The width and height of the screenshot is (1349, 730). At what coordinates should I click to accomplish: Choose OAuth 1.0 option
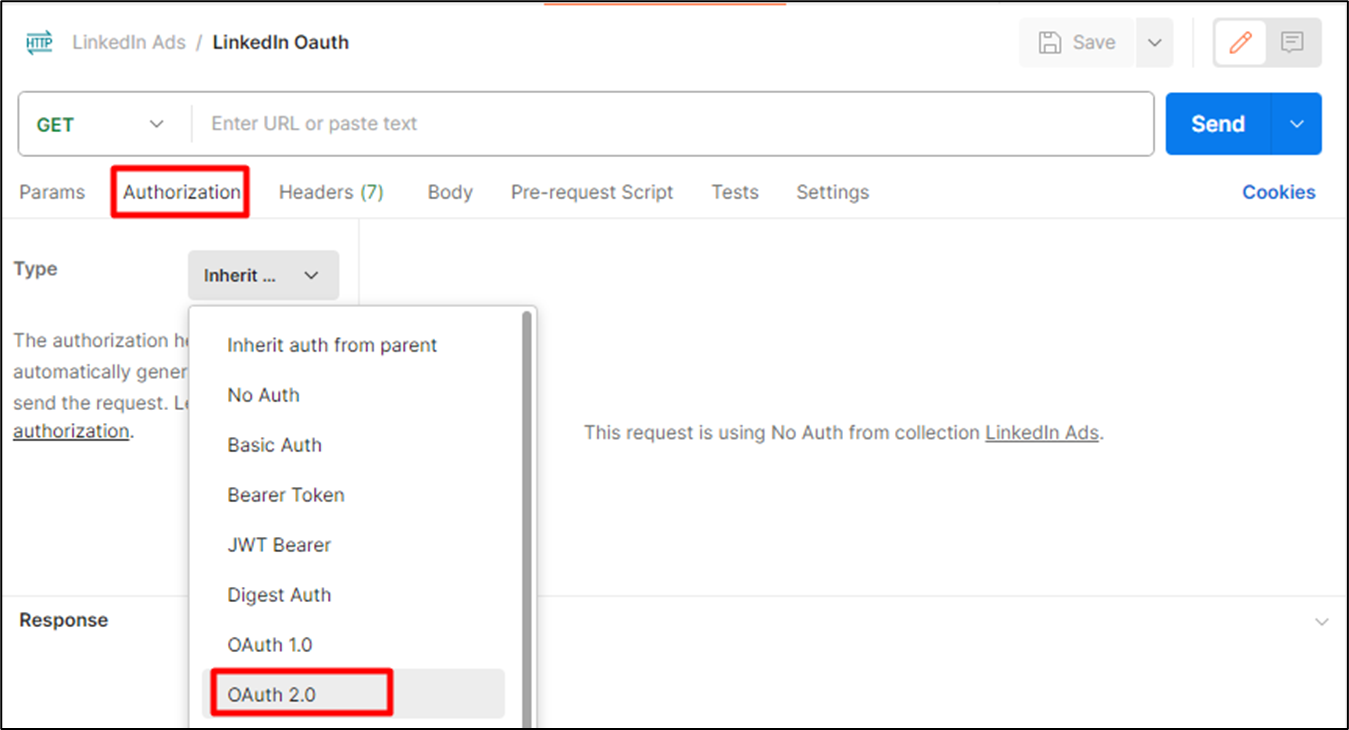tap(353, 645)
